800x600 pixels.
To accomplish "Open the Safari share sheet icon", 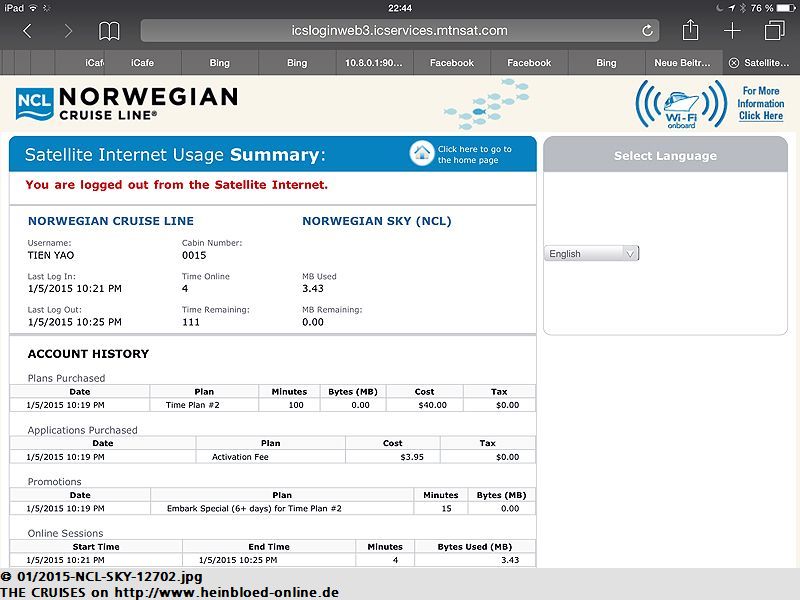I will point(690,30).
